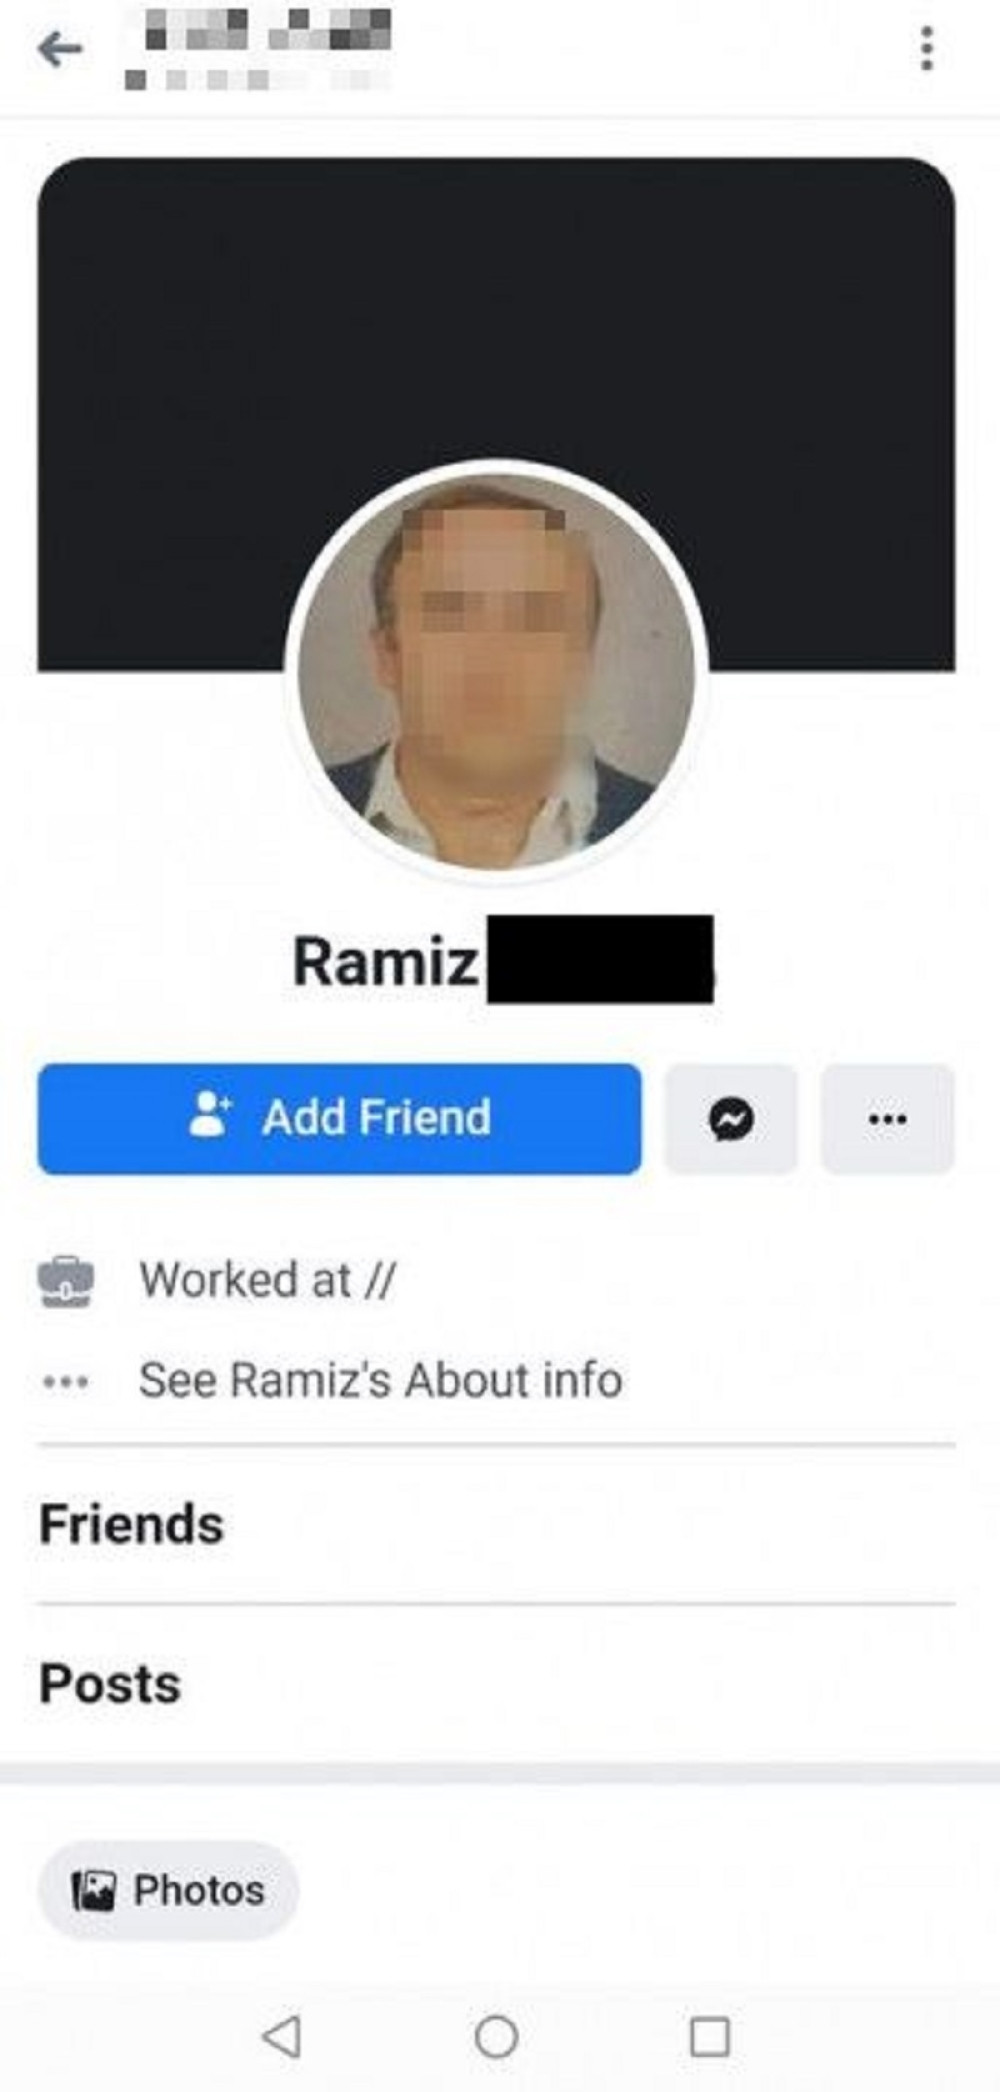This screenshot has width=1000, height=2092.
Task: Click the three-dot icon beside About info
Action: [x=66, y=1382]
